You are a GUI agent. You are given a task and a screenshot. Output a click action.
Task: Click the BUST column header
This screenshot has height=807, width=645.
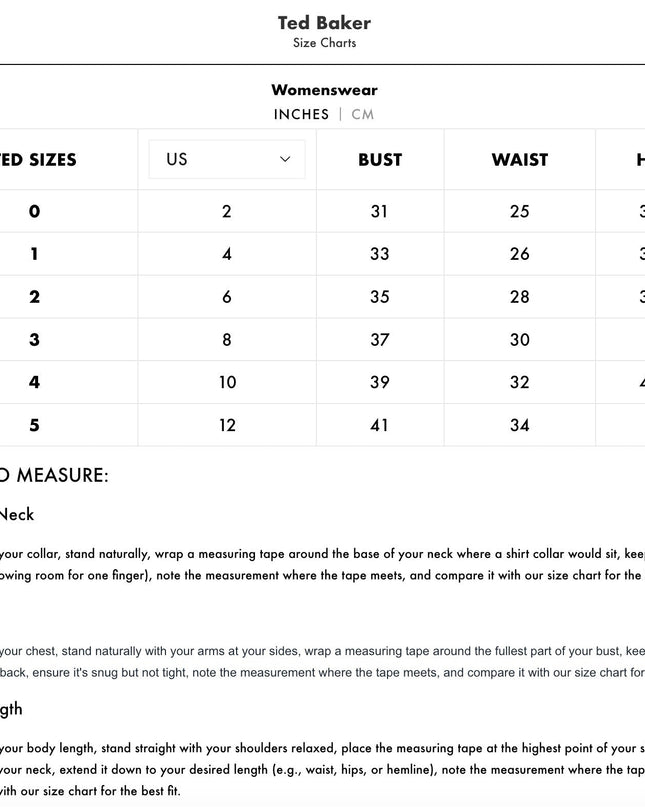point(381,159)
